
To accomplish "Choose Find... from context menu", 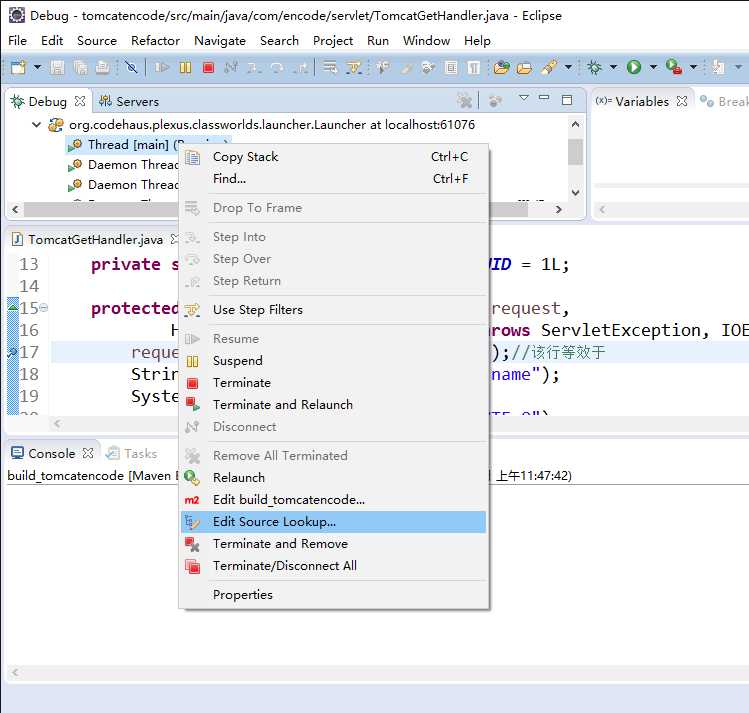I will 333,179.
